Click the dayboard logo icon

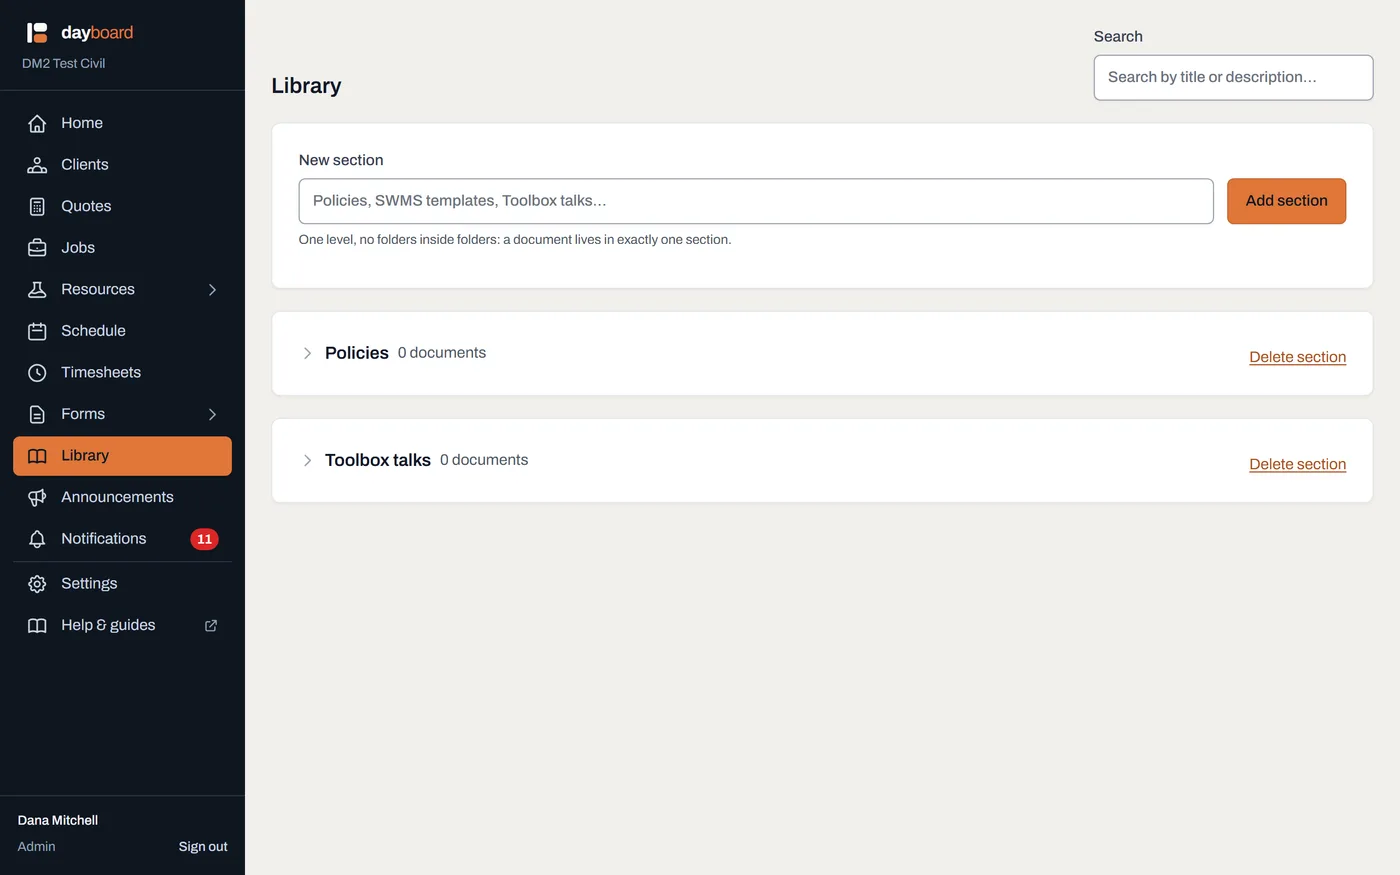pyautogui.click(x=37, y=33)
